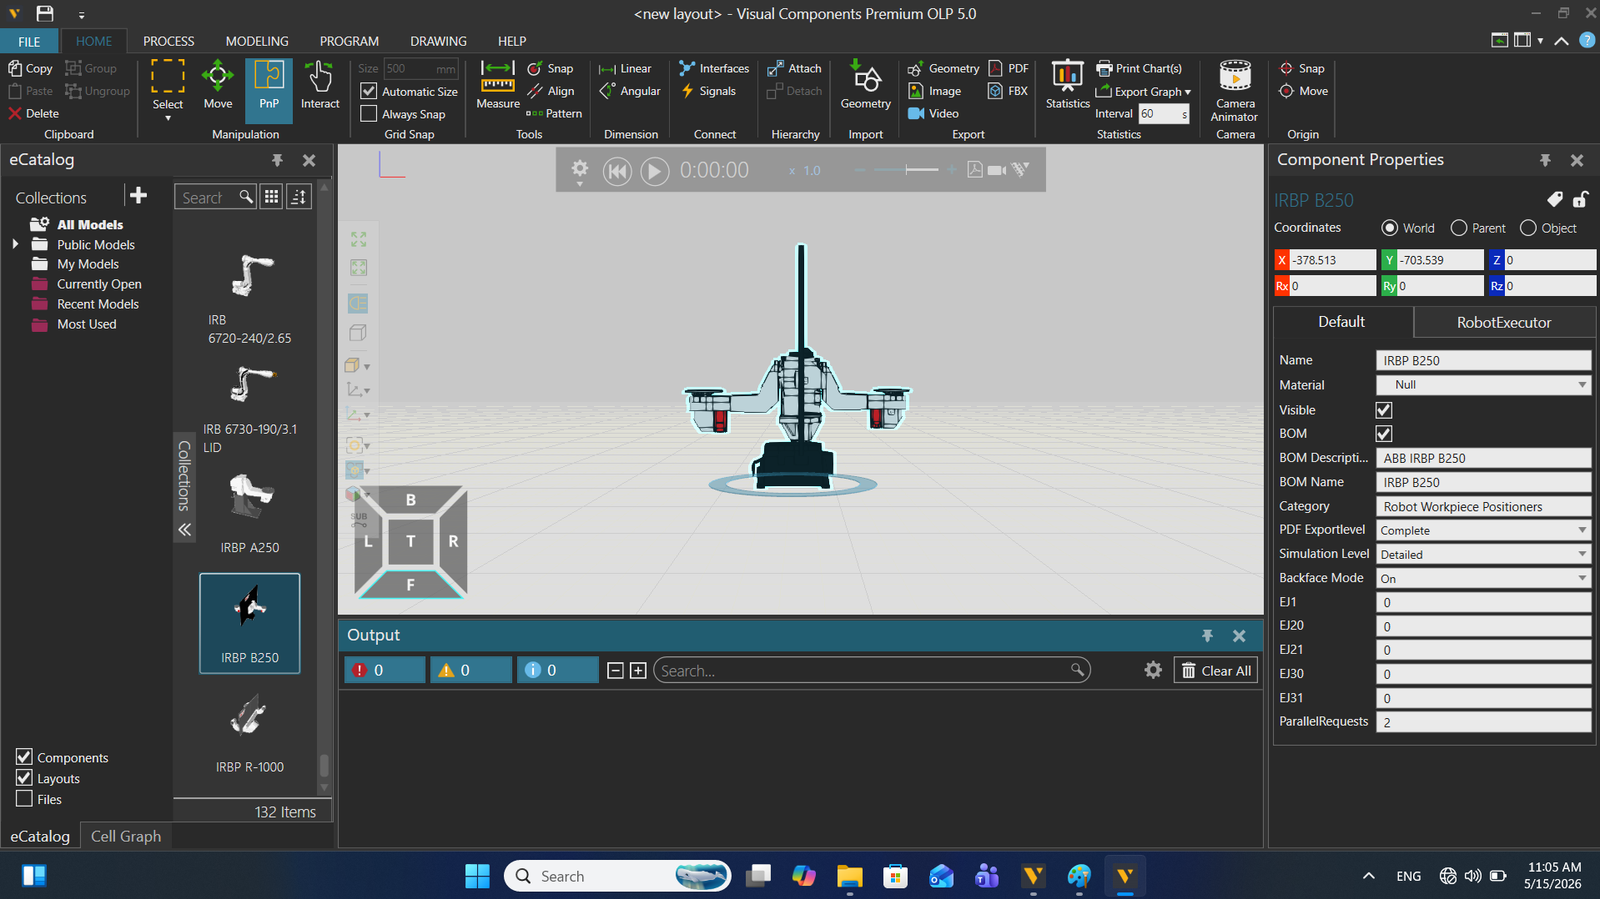
Task: Uncheck the Components filter checkbox
Action: (x=24, y=757)
